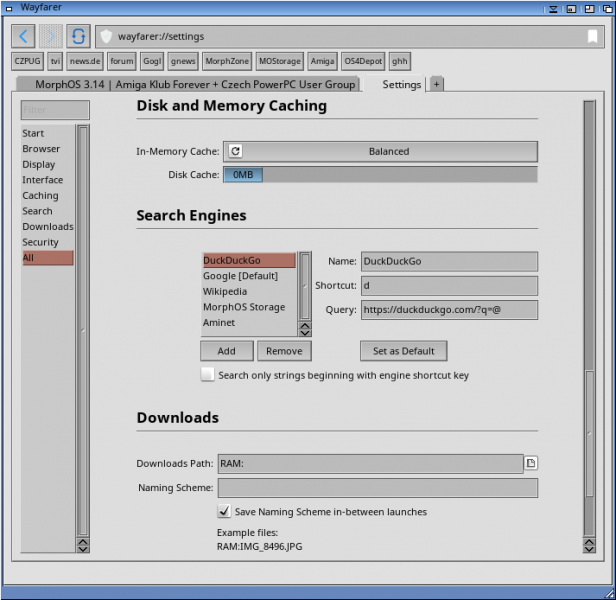Select Downloads in settings sidebar
Screen dimensions: 616x600
[48, 227]
